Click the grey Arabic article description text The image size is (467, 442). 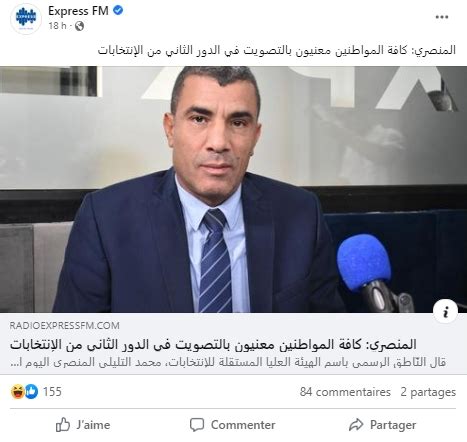tap(228, 362)
